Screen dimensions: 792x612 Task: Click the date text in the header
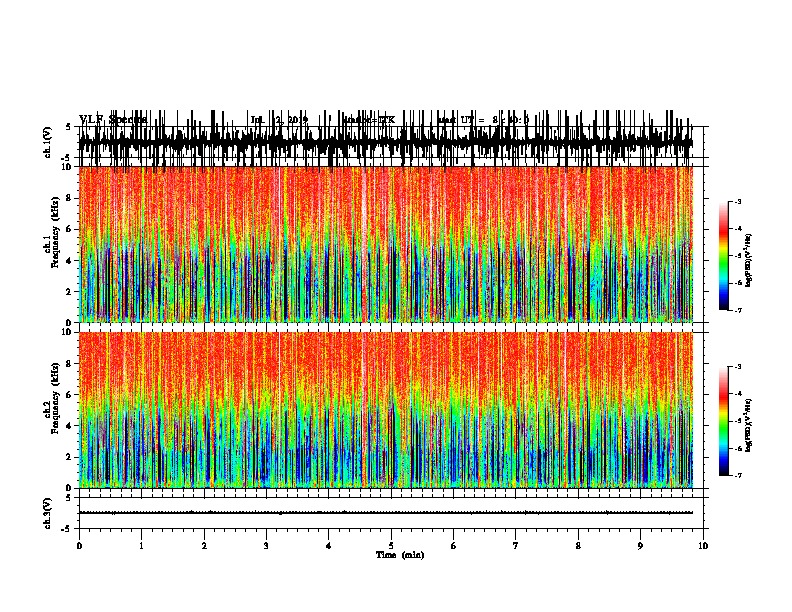(x=279, y=120)
